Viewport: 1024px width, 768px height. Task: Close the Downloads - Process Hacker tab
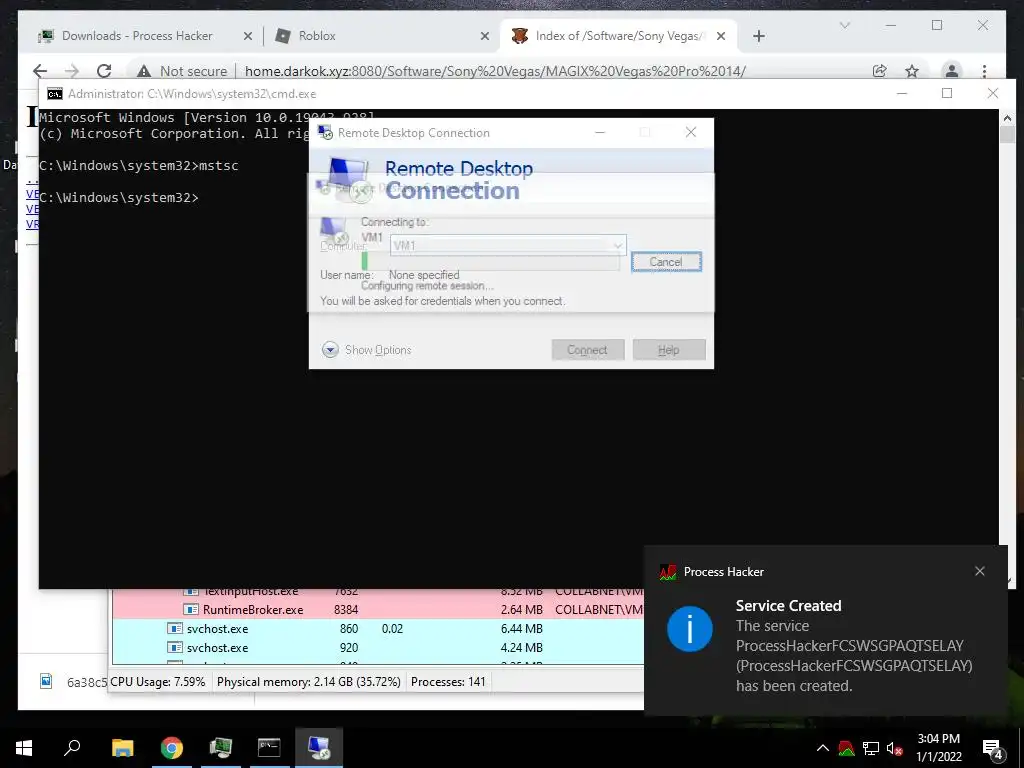pyautogui.click(x=248, y=37)
